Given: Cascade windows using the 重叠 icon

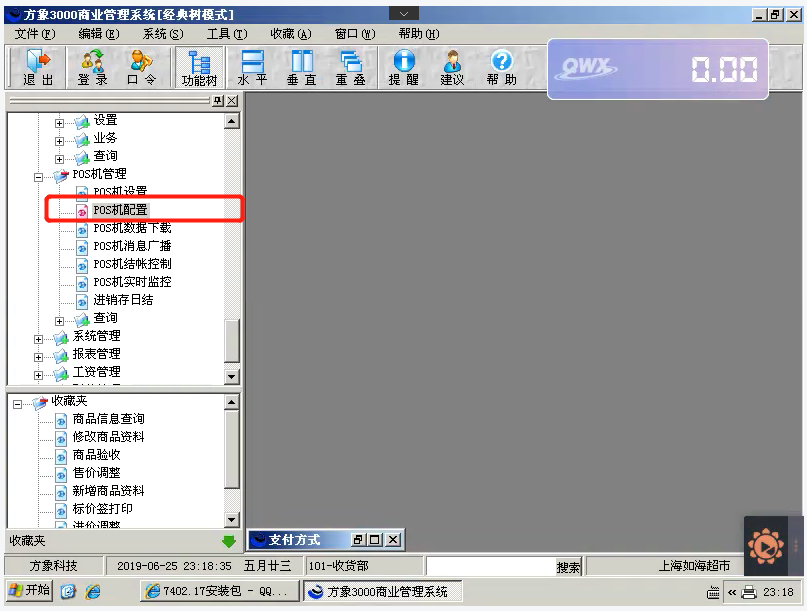Looking at the screenshot, I should 350,67.
